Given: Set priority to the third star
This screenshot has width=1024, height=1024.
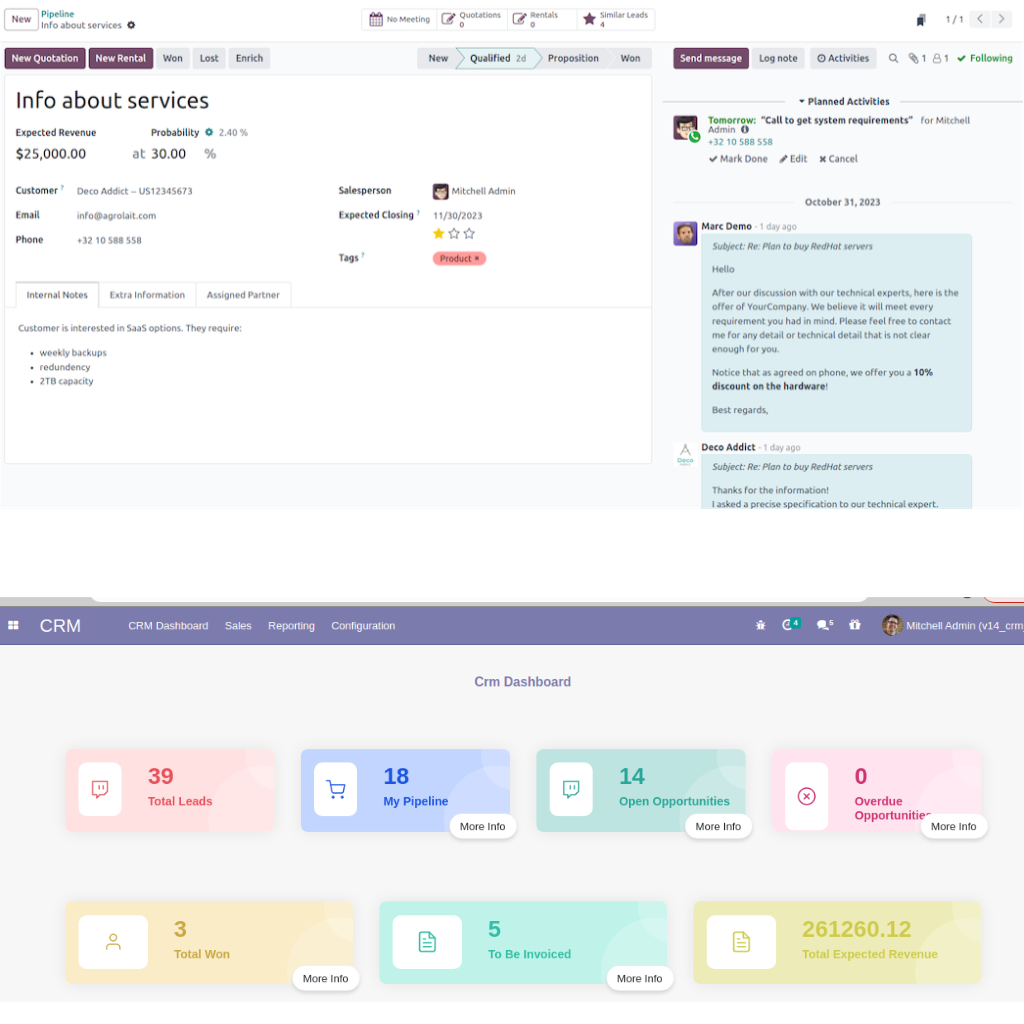Looking at the screenshot, I should [469, 234].
